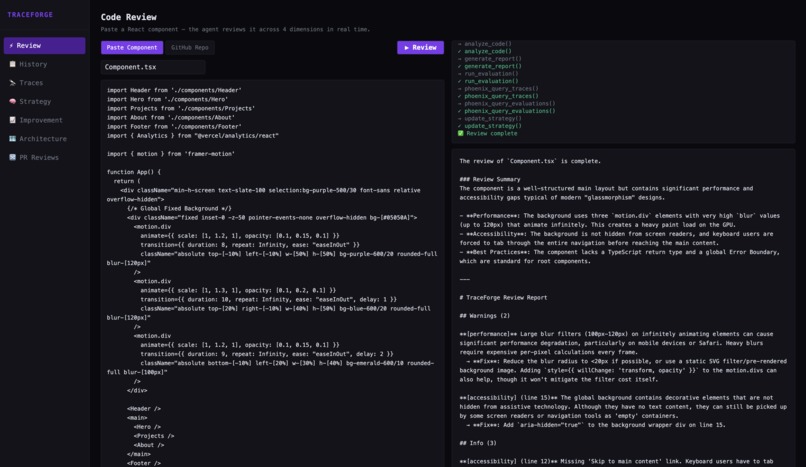Select the Paste Component tab
Image resolution: width=806 pixels, height=467 pixels.
pyautogui.click(x=132, y=47)
